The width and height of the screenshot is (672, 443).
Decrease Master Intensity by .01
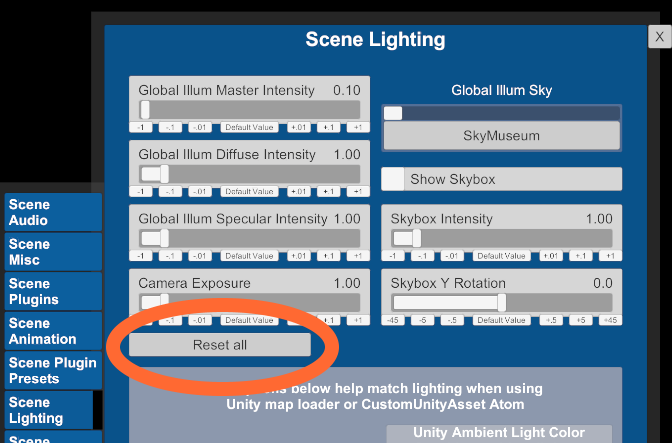coord(200,127)
